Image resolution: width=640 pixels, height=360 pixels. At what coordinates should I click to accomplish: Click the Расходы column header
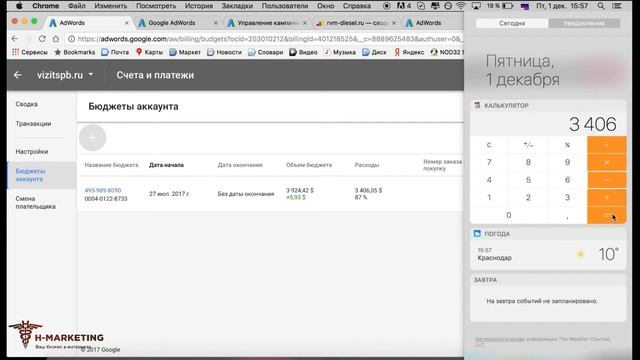point(367,165)
